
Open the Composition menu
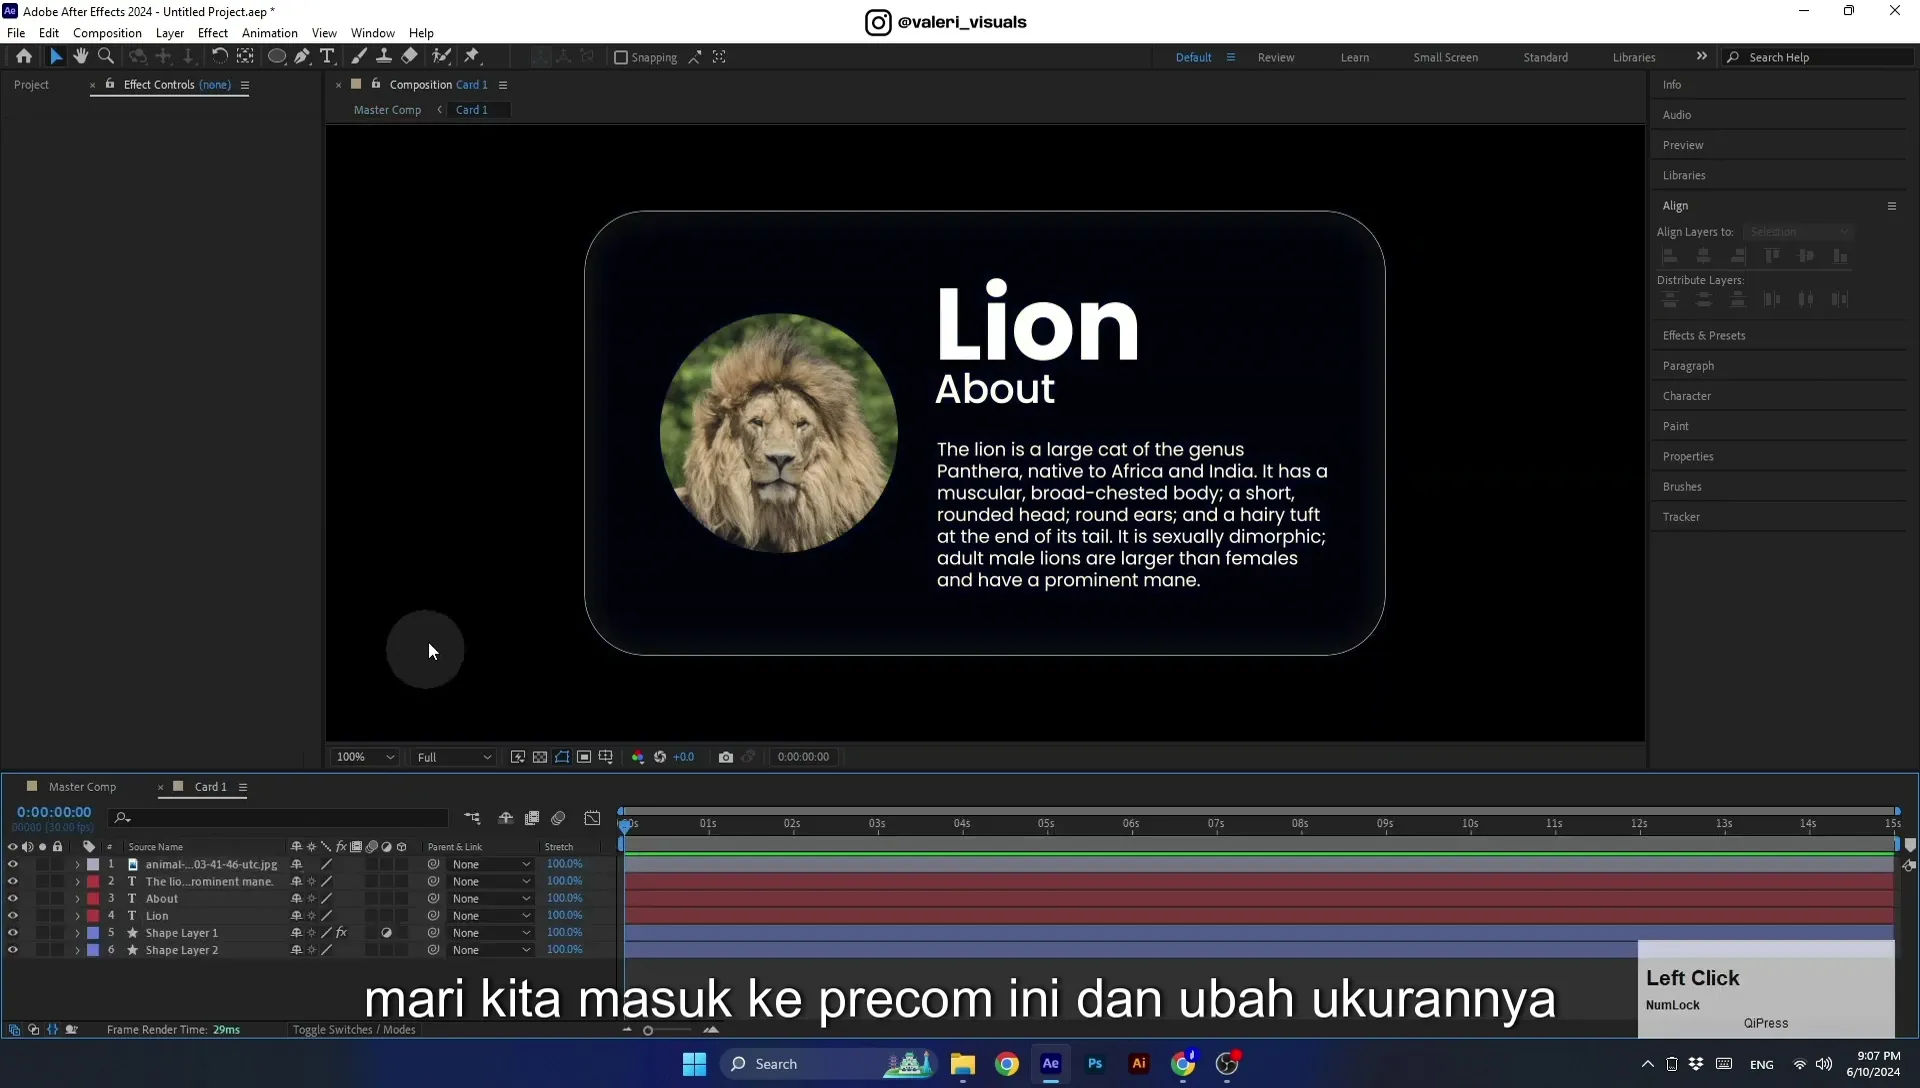tap(107, 33)
